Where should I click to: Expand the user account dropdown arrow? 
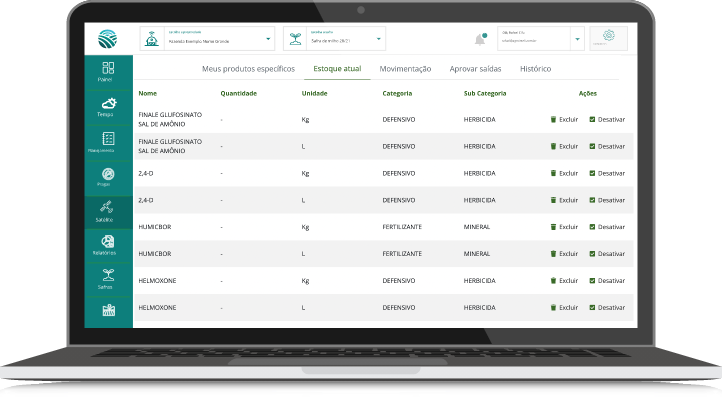point(577,39)
